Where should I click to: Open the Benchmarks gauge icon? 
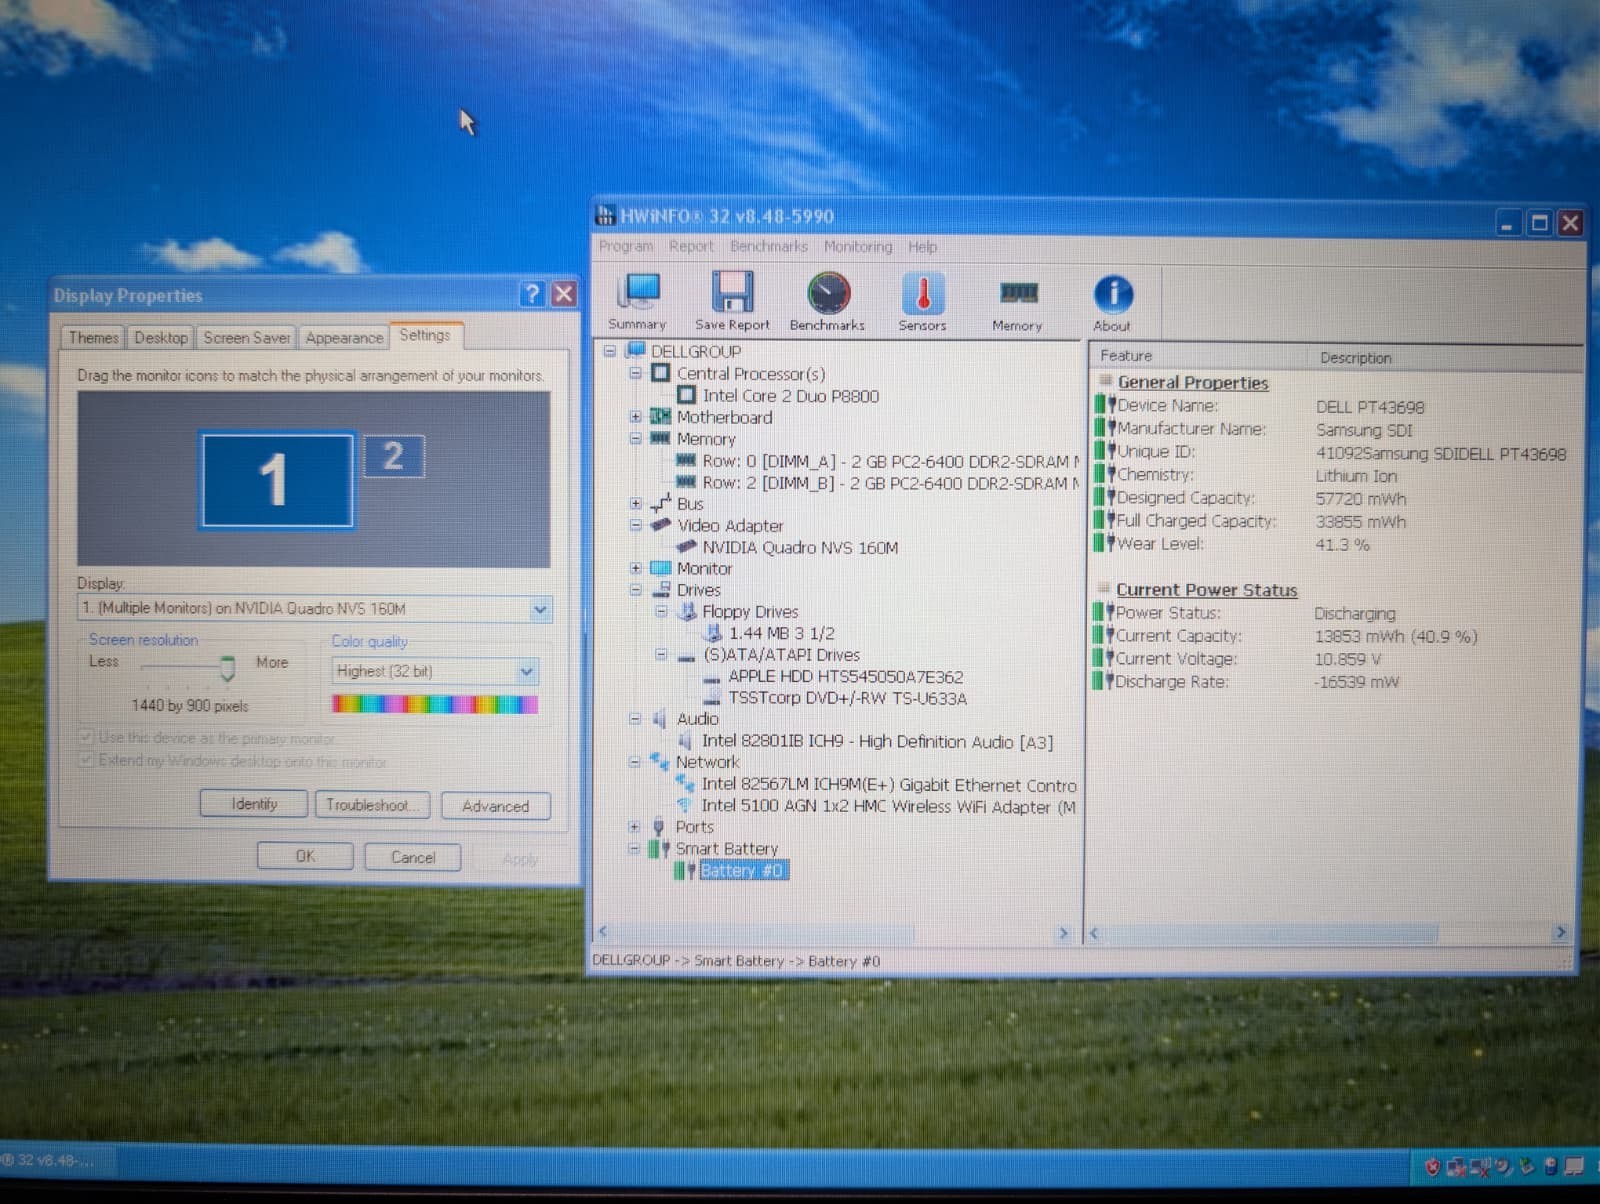click(827, 302)
